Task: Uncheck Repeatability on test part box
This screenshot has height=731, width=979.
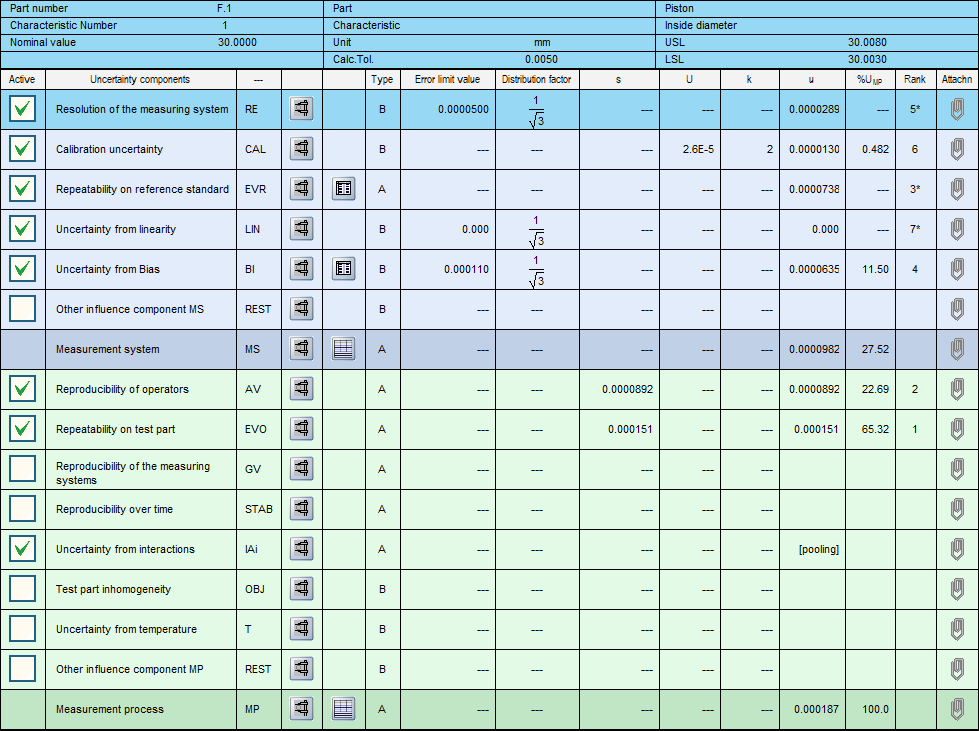Action: click(22, 428)
